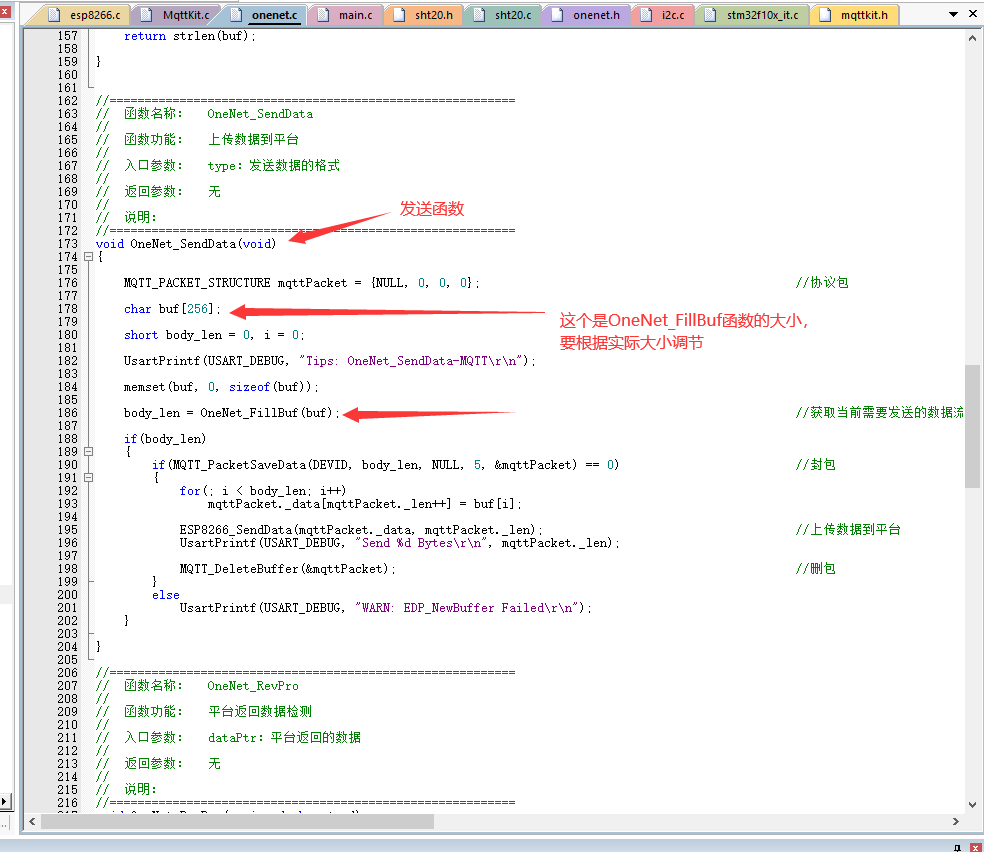Click the red close icon at bottom right

pos(975,848)
